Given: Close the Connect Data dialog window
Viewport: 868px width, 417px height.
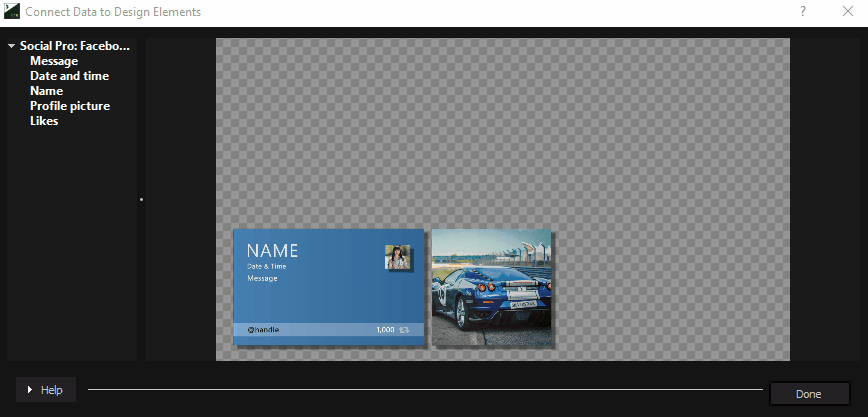Looking at the screenshot, I should pyautogui.click(x=847, y=12).
